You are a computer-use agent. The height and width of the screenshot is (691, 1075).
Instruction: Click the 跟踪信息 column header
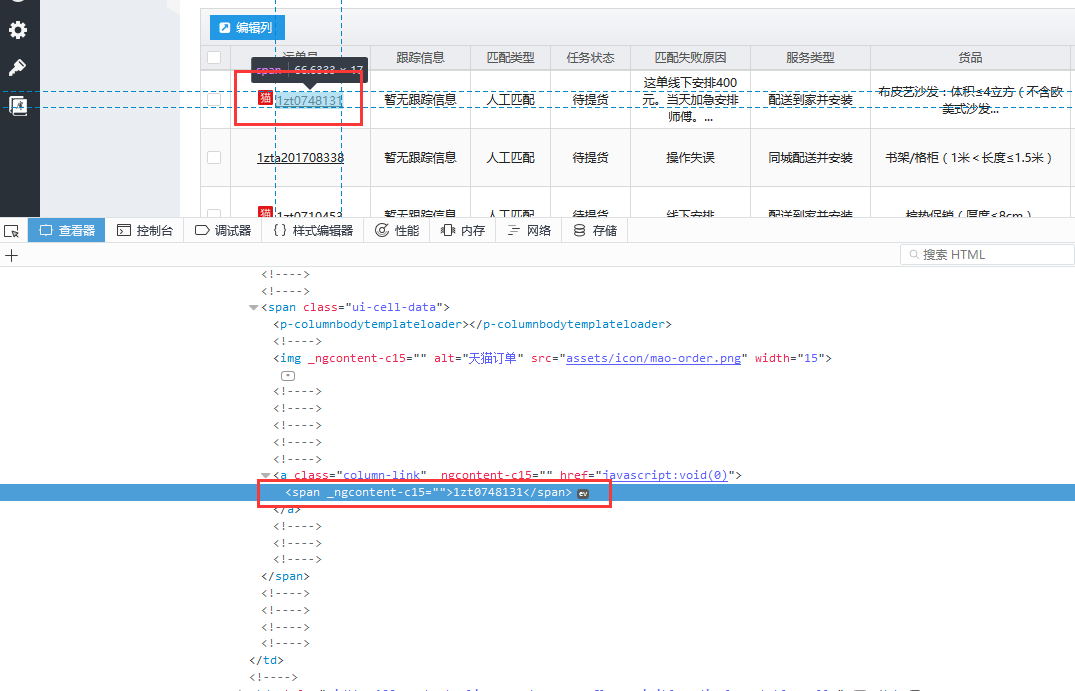tap(420, 58)
